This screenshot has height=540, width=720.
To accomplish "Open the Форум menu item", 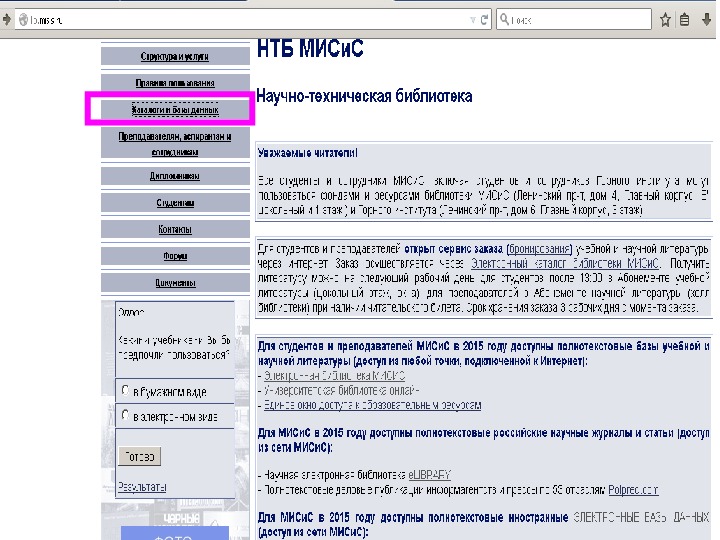I will 175,256.
